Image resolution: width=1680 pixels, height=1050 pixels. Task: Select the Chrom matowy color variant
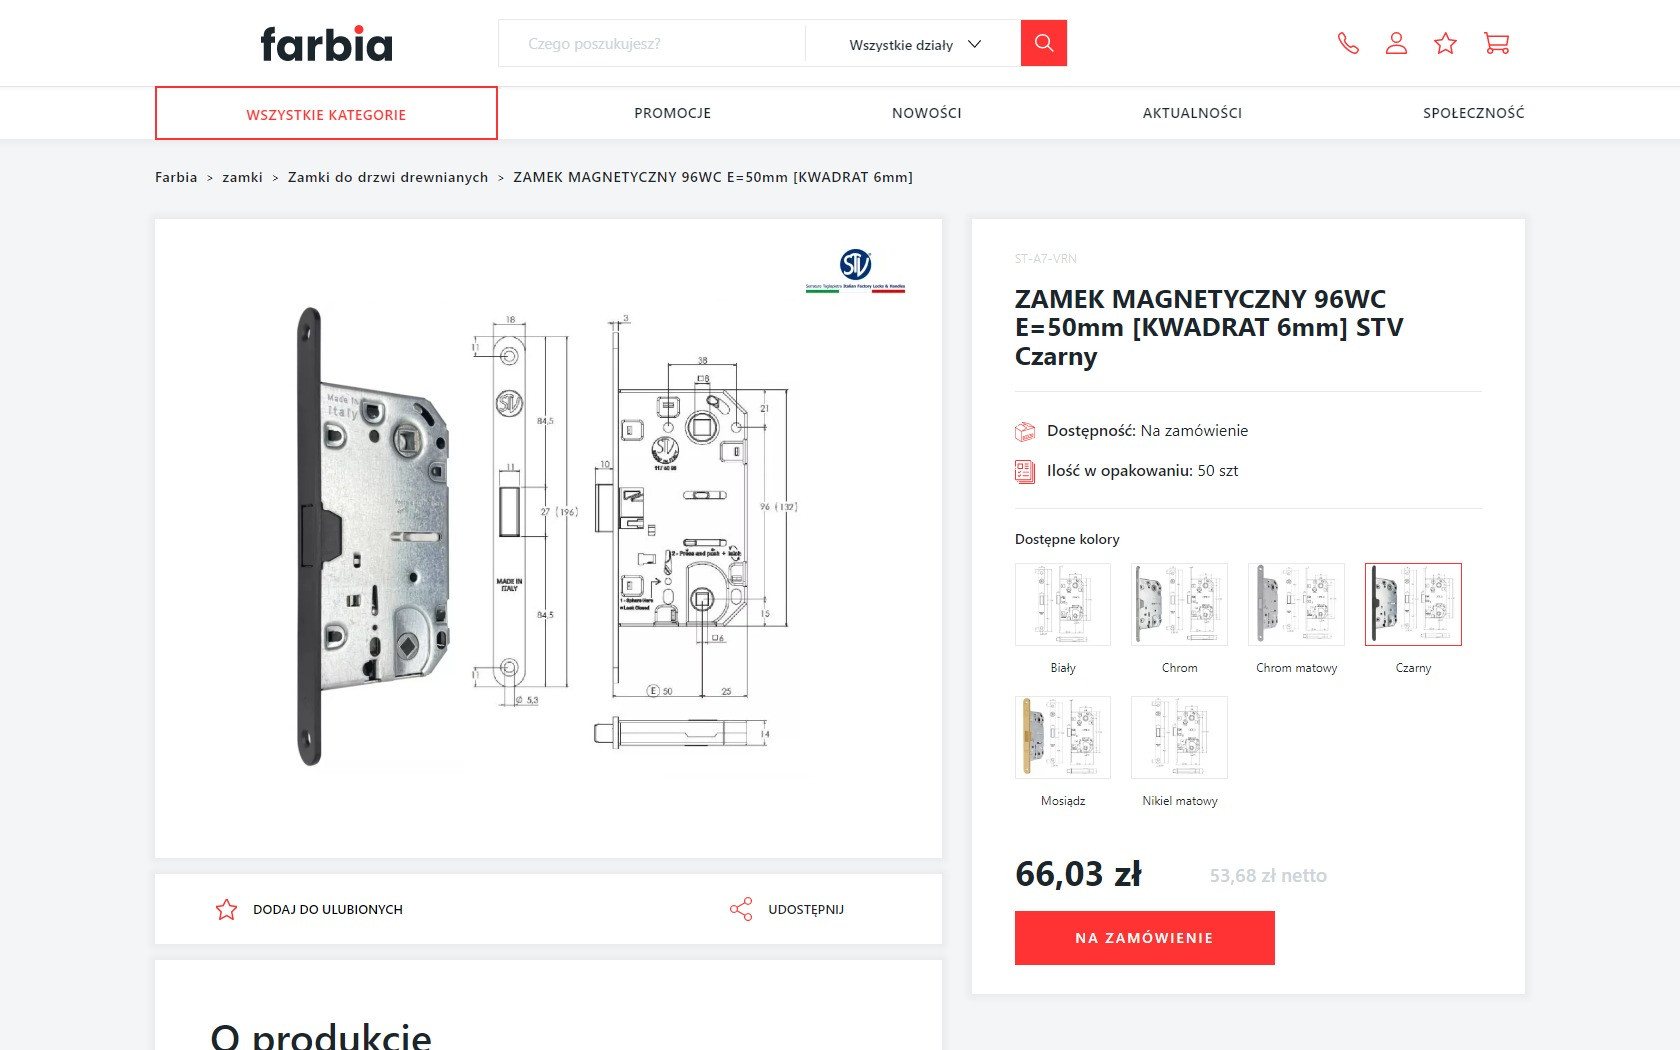[x=1296, y=605]
